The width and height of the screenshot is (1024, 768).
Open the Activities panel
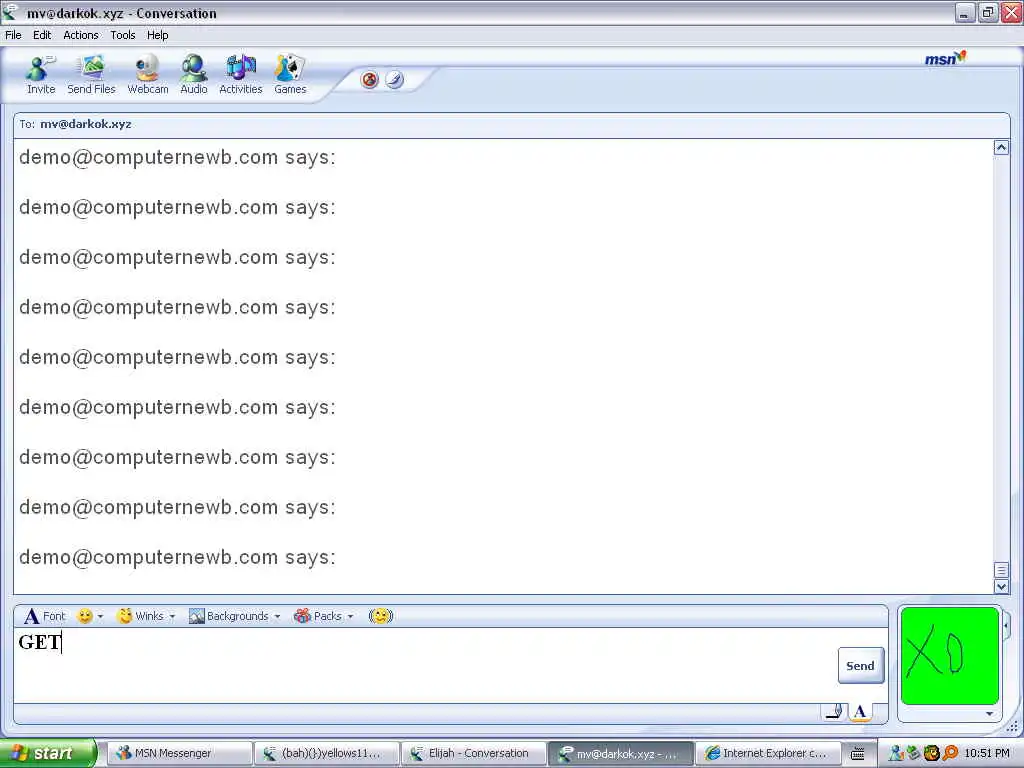click(240, 74)
